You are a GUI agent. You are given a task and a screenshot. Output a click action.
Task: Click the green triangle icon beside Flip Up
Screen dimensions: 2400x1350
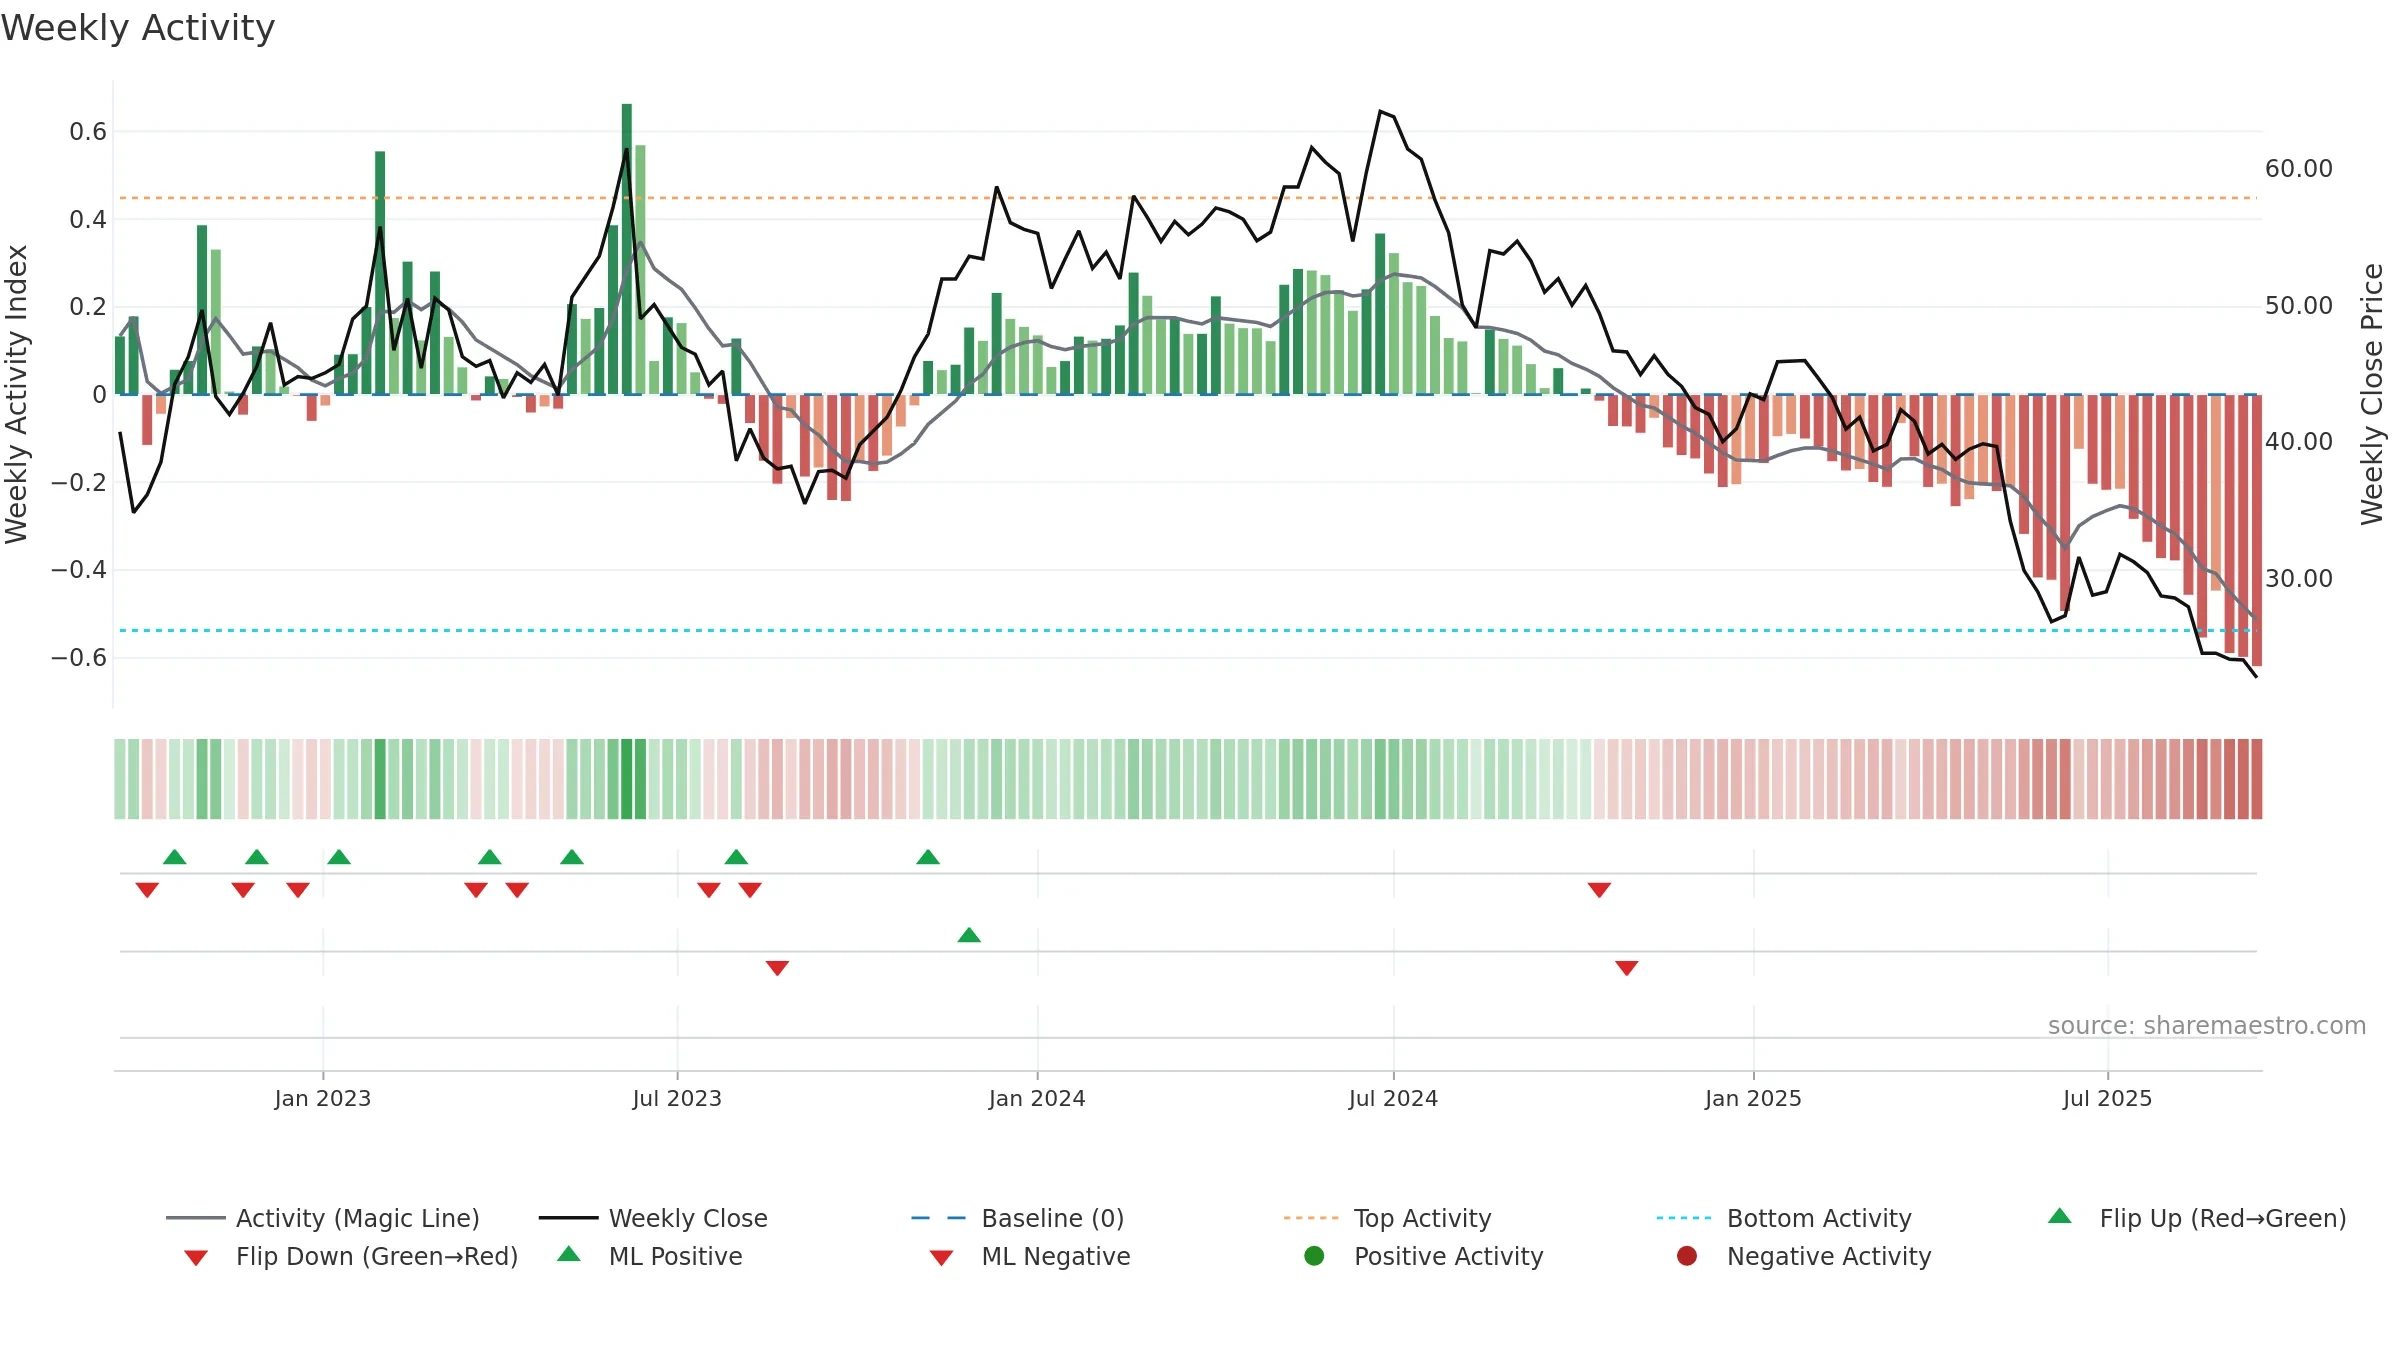pos(2060,1216)
